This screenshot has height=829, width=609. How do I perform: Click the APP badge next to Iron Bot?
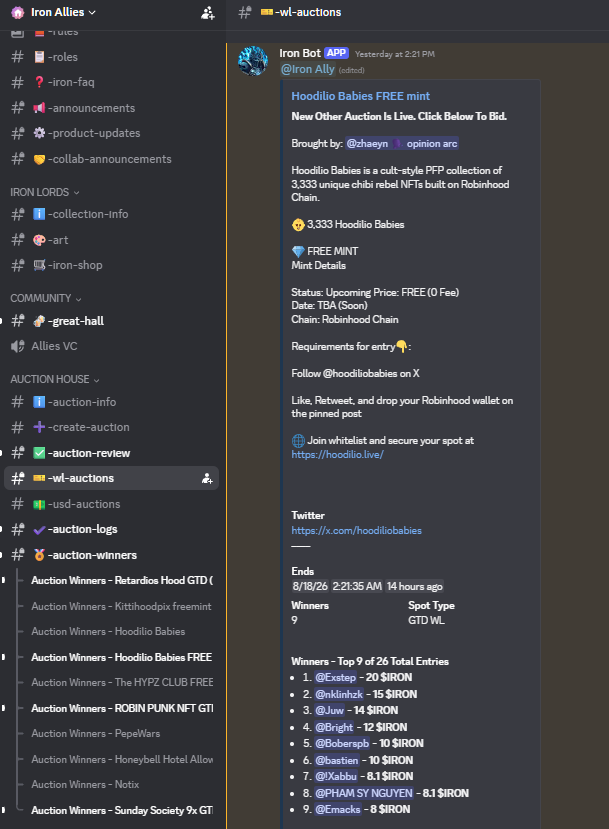coord(336,53)
